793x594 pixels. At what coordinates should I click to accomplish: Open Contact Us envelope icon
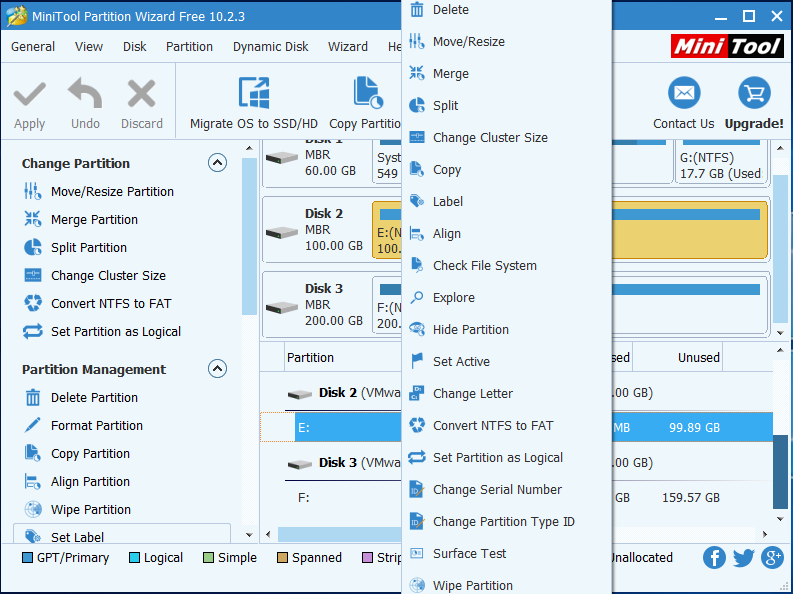point(684,93)
